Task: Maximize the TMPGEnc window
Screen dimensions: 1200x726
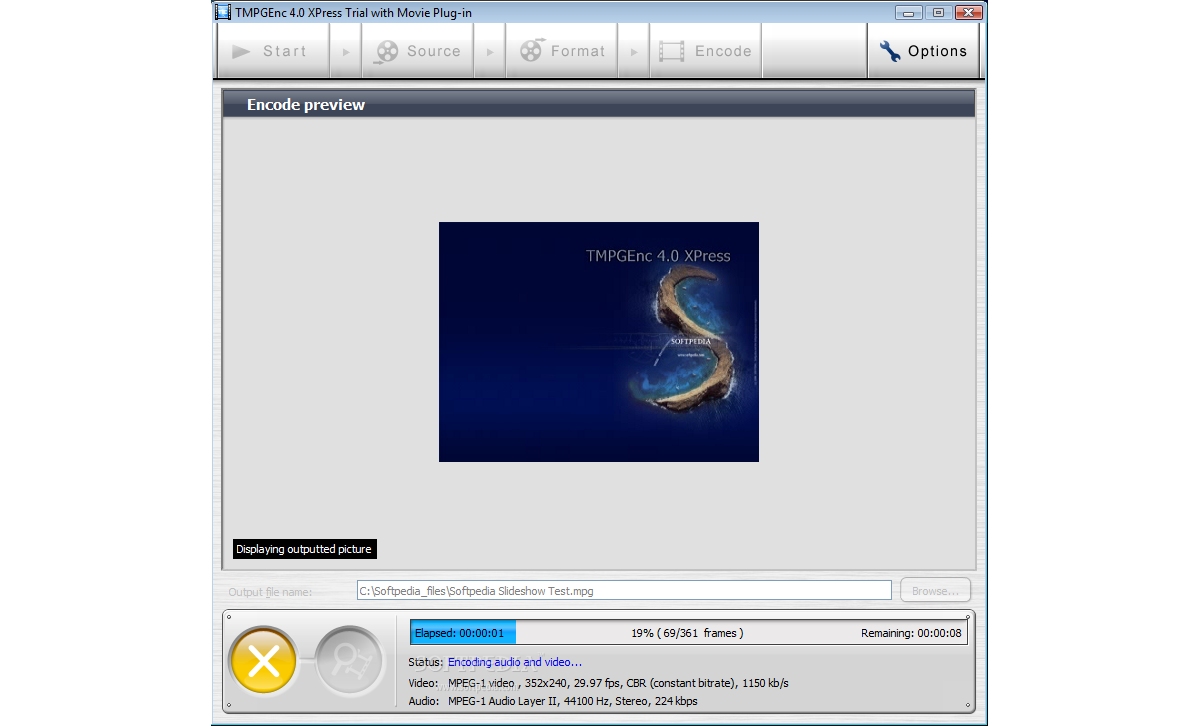Action: tap(938, 12)
